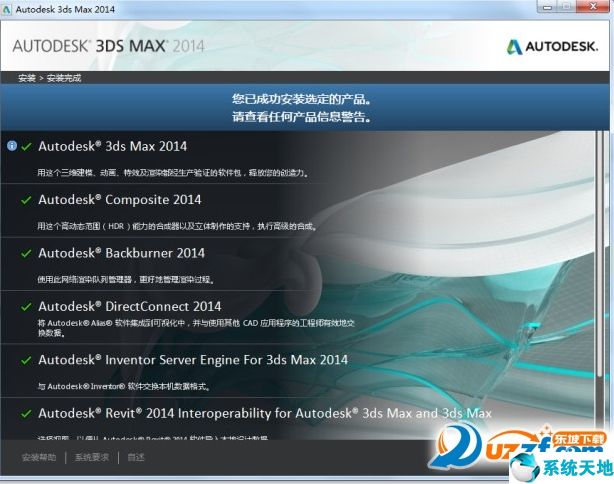This screenshot has height=484, width=614.
Task: Click the green checkmark for Autodesk 3ds Max 2014
Action: [x=26, y=147]
